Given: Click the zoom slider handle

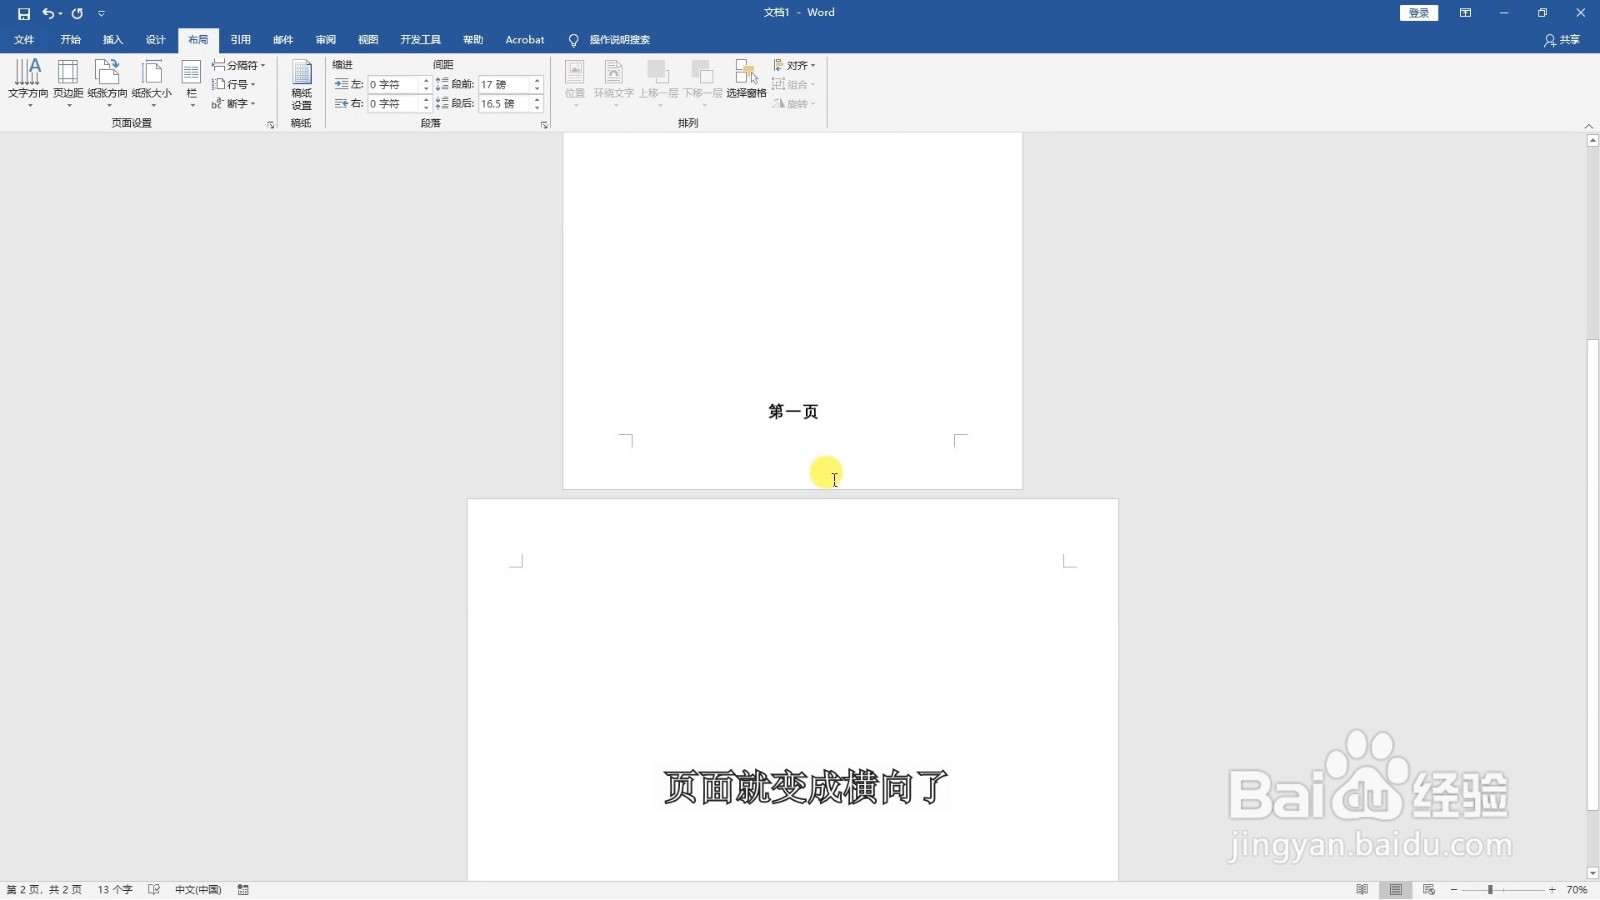Looking at the screenshot, I should pos(1490,890).
